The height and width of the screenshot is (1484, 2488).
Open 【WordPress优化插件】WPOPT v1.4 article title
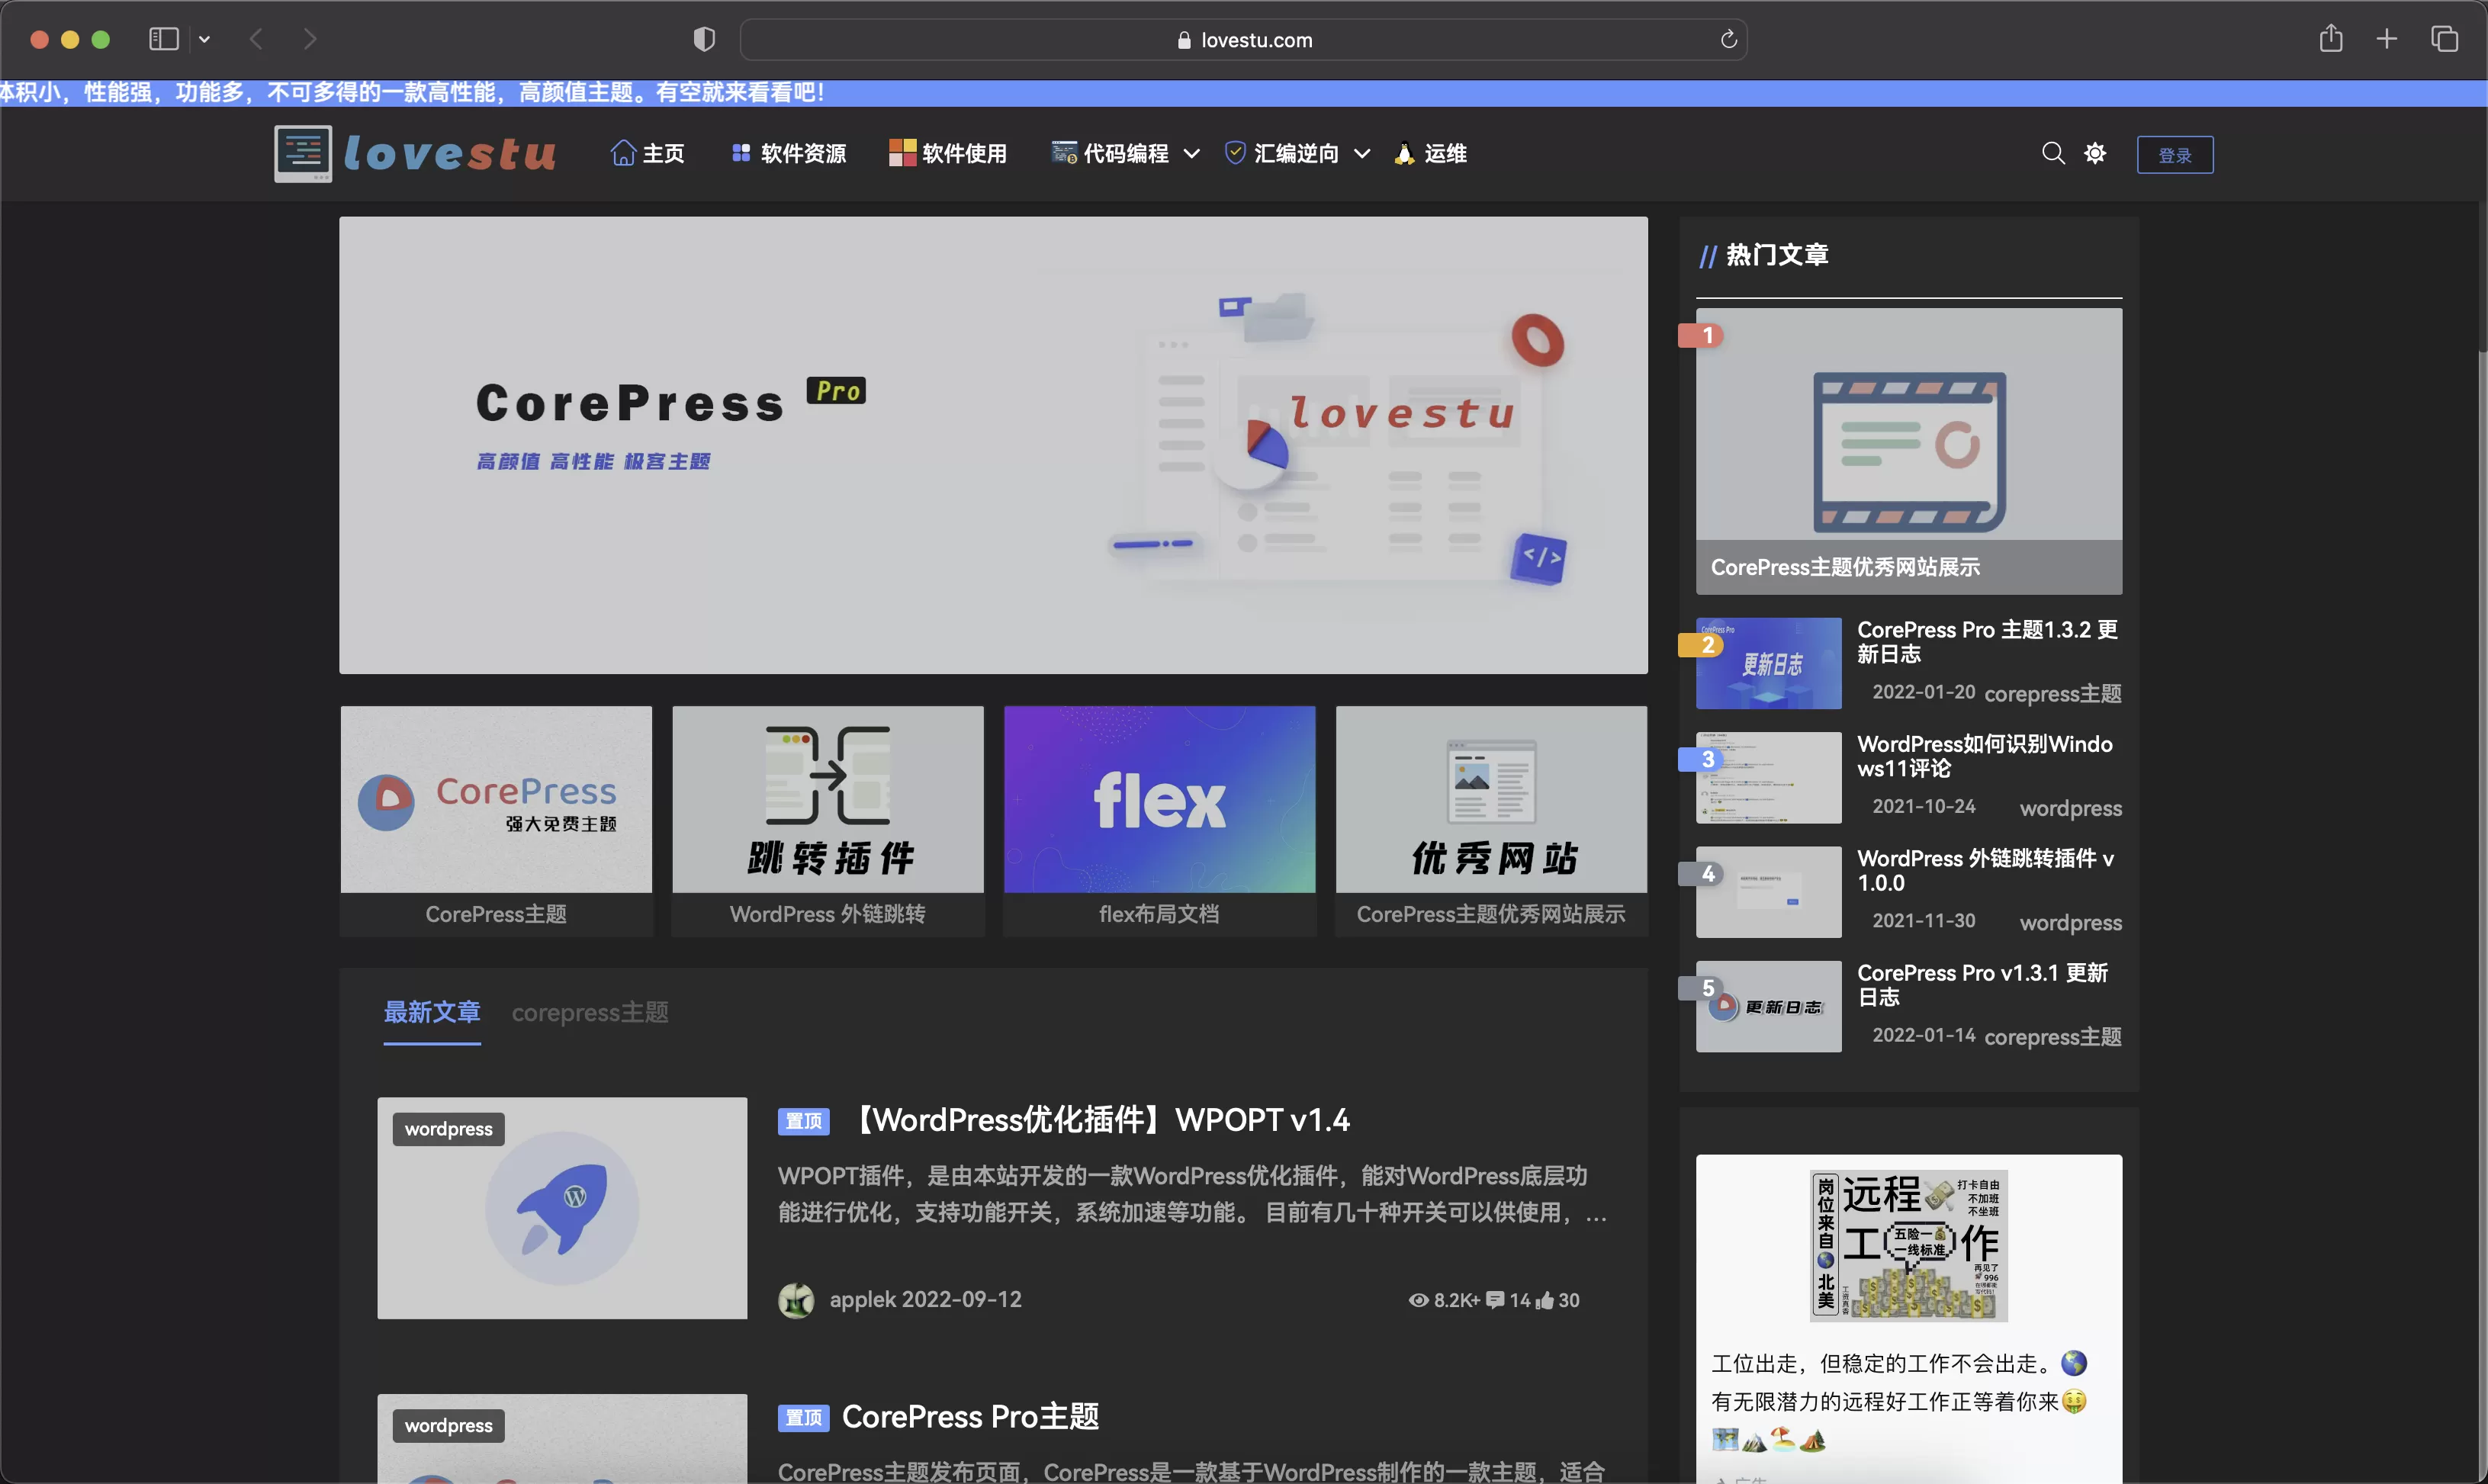tap(1102, 1120)
